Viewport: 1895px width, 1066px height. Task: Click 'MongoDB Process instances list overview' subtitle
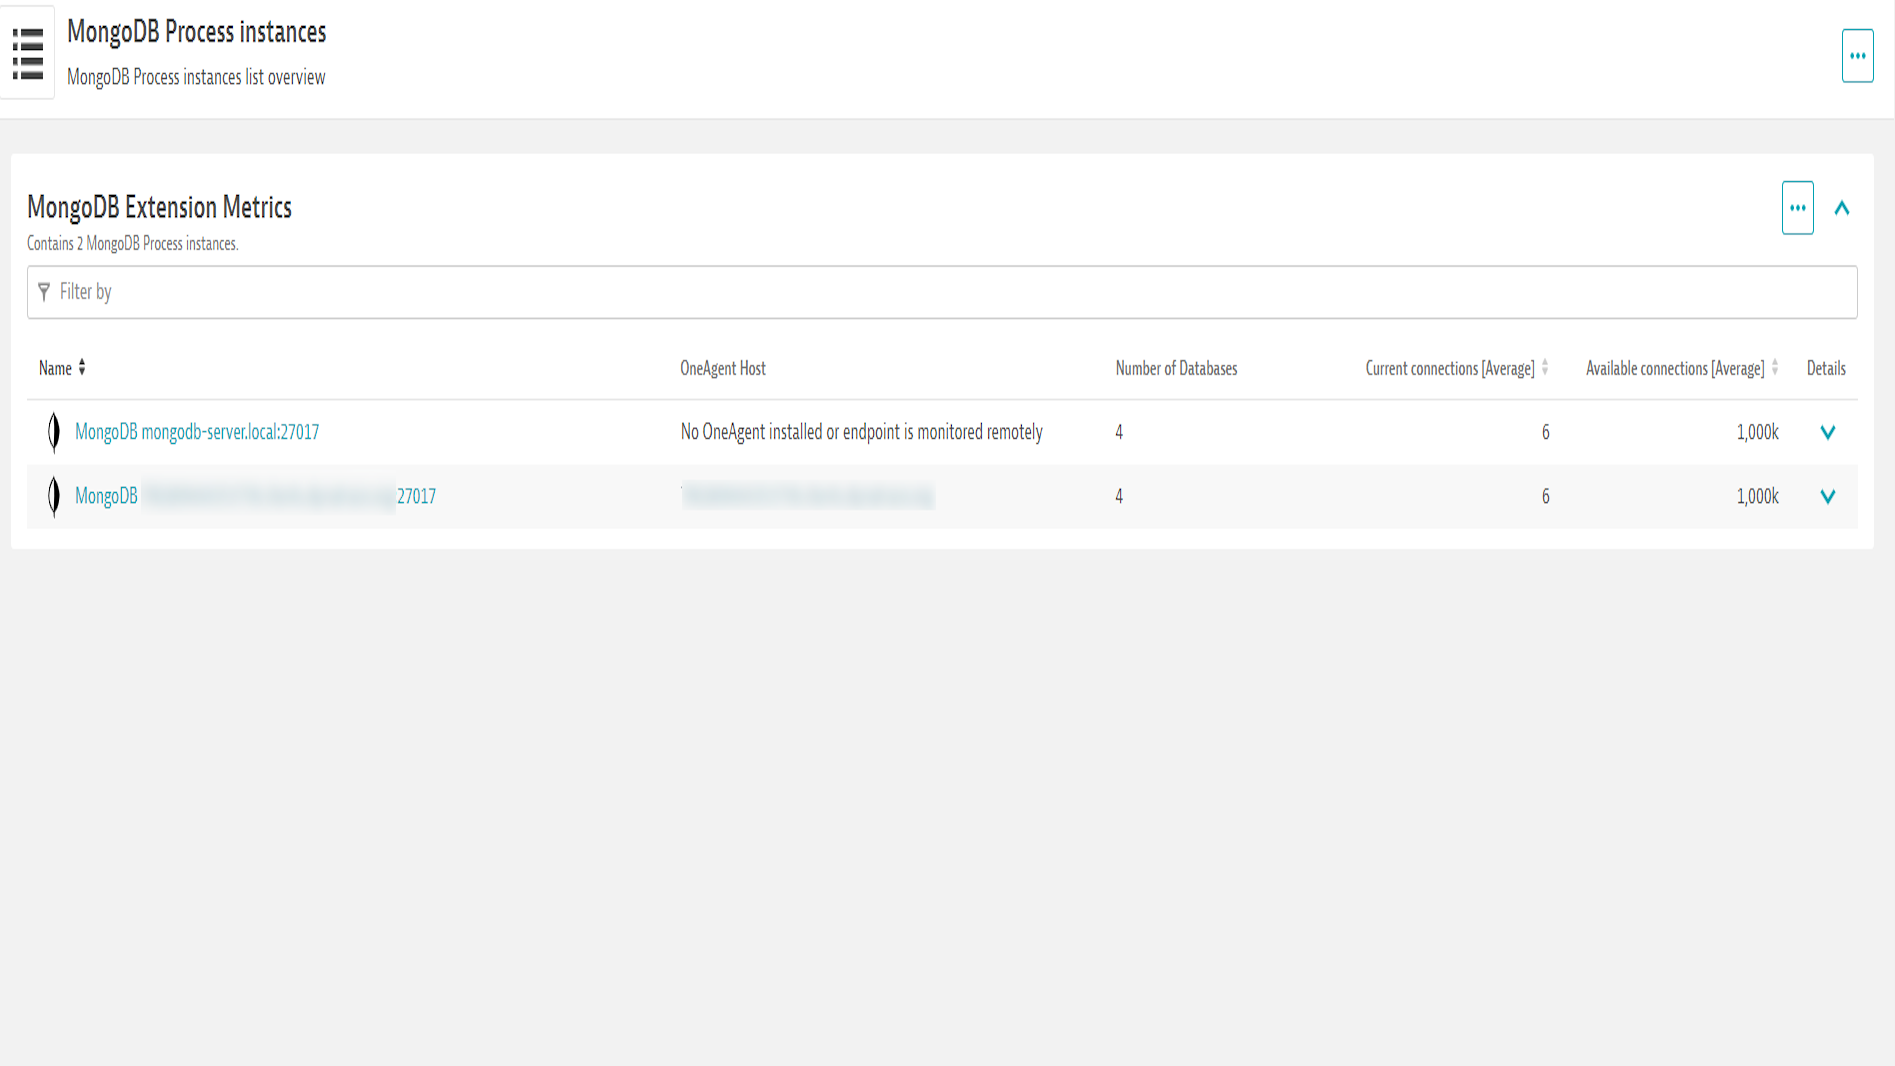[x=196, y=77]
